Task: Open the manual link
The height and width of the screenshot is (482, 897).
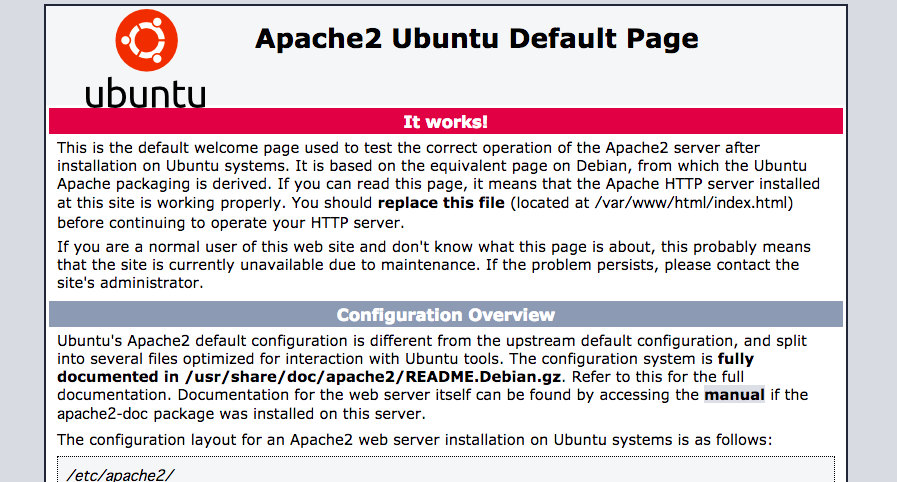Action: pyautogui.click(x=734, y=395)
